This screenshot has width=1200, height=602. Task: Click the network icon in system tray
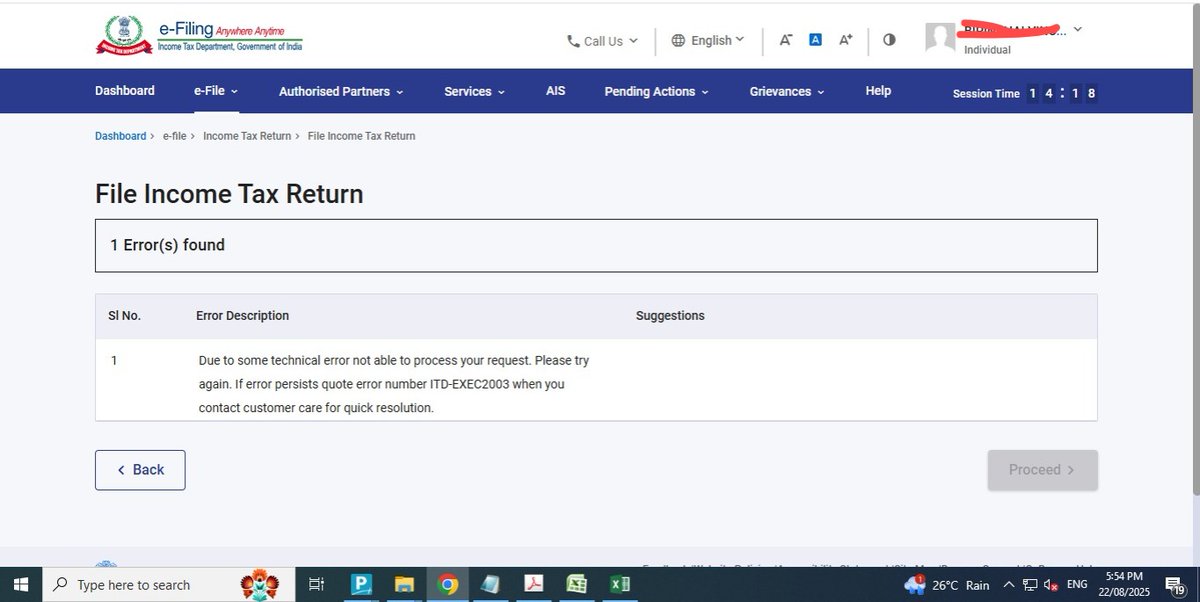[x=1030, y=585]
